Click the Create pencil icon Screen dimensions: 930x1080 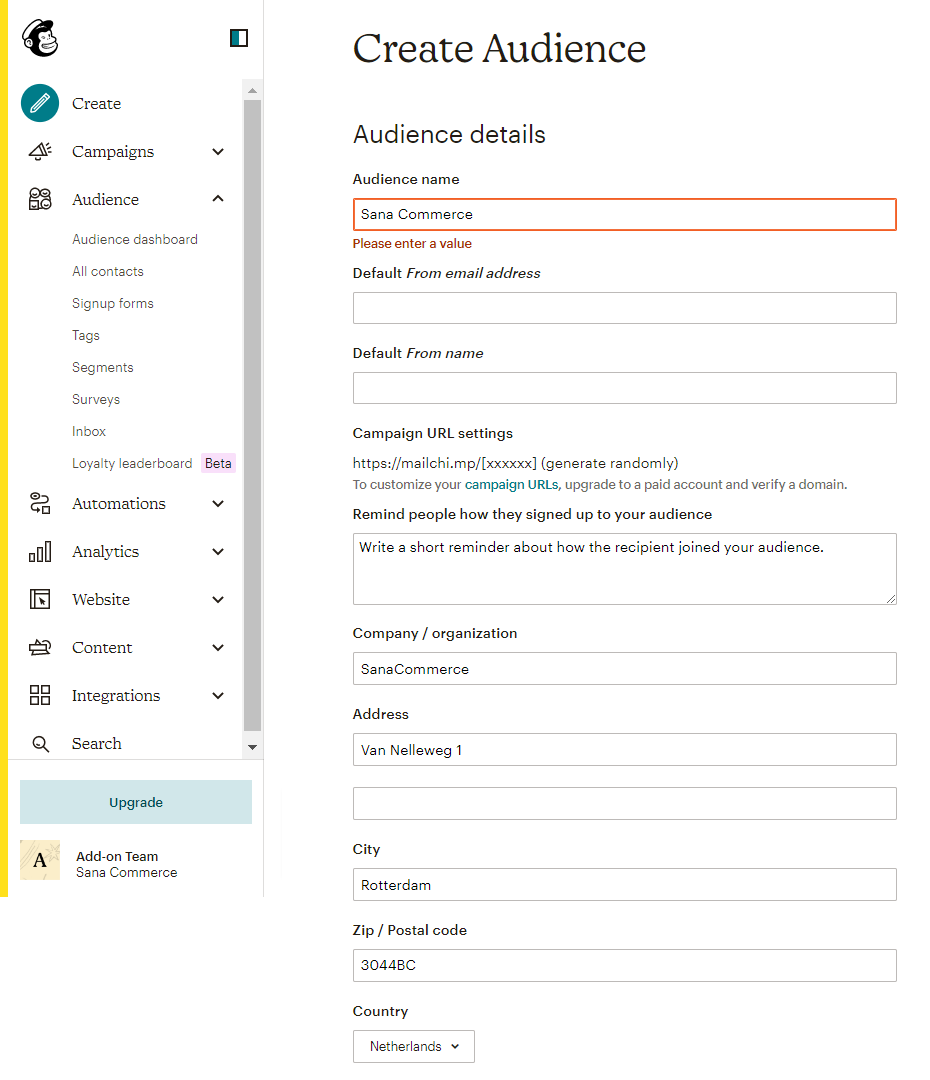click(x=40, y=103)
